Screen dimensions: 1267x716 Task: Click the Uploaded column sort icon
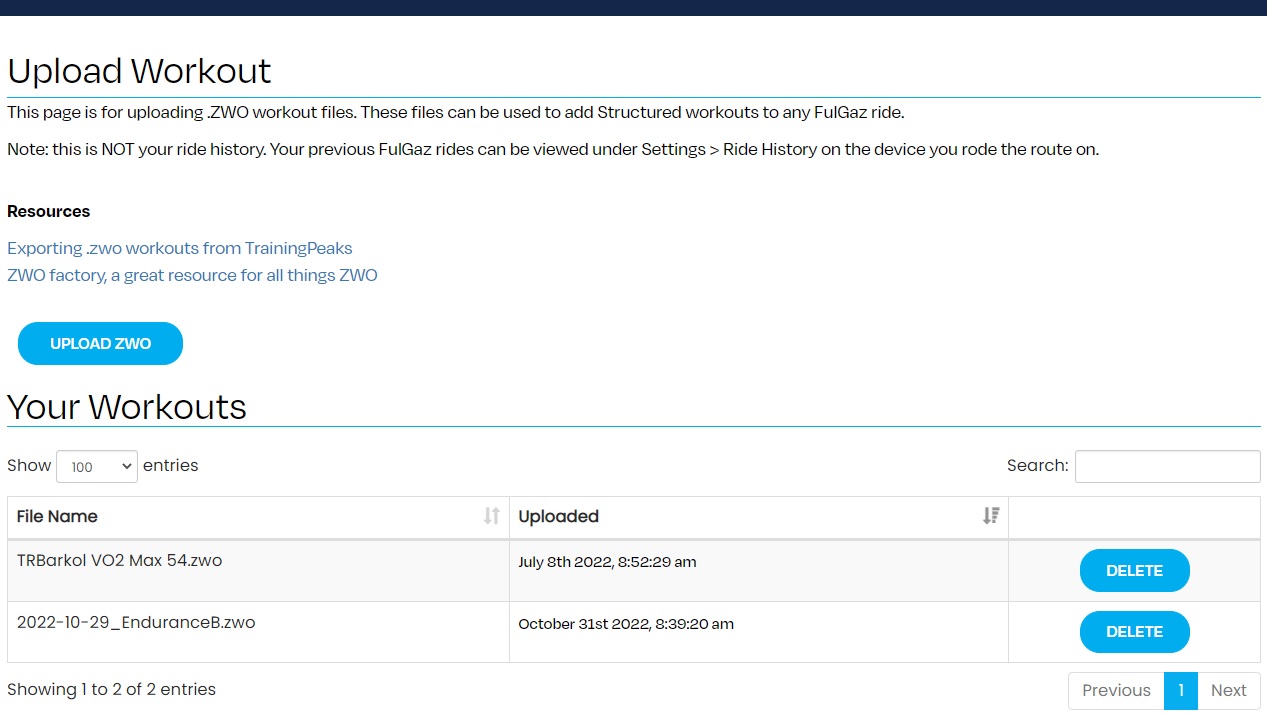(x=990, y=516)
